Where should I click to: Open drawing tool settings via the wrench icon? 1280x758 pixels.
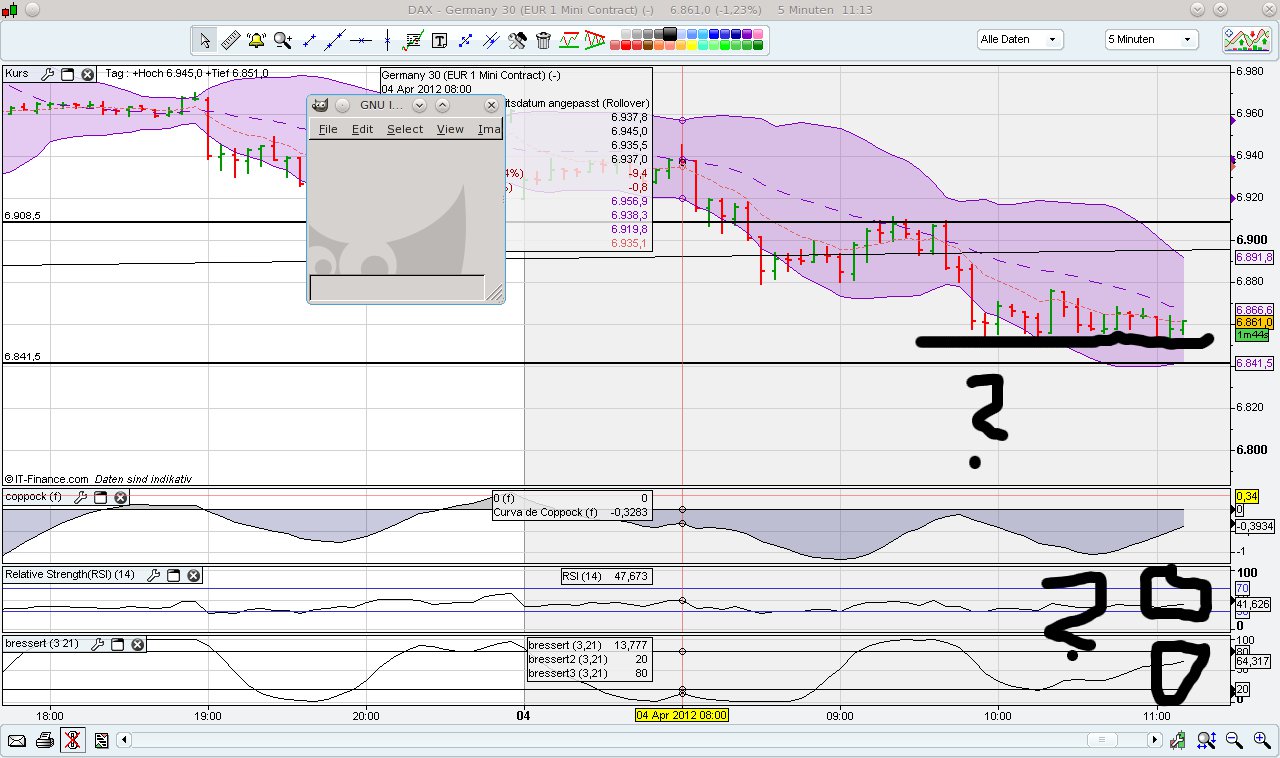tap(519, 40)
